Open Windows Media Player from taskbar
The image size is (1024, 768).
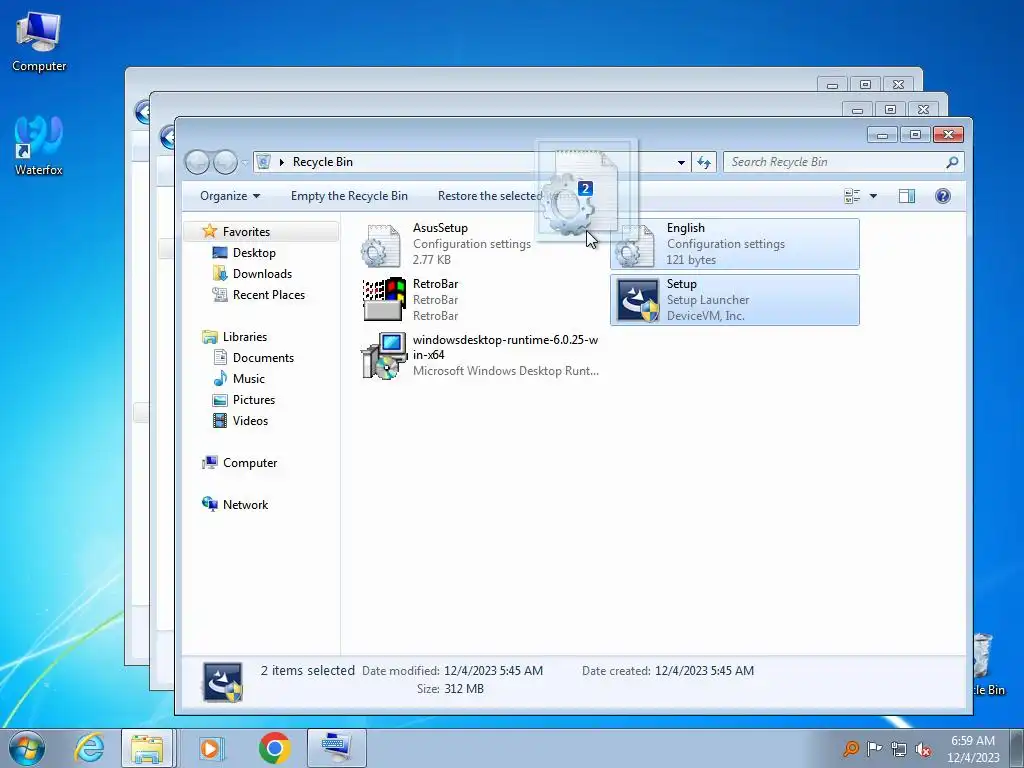(x=210, y=748)
